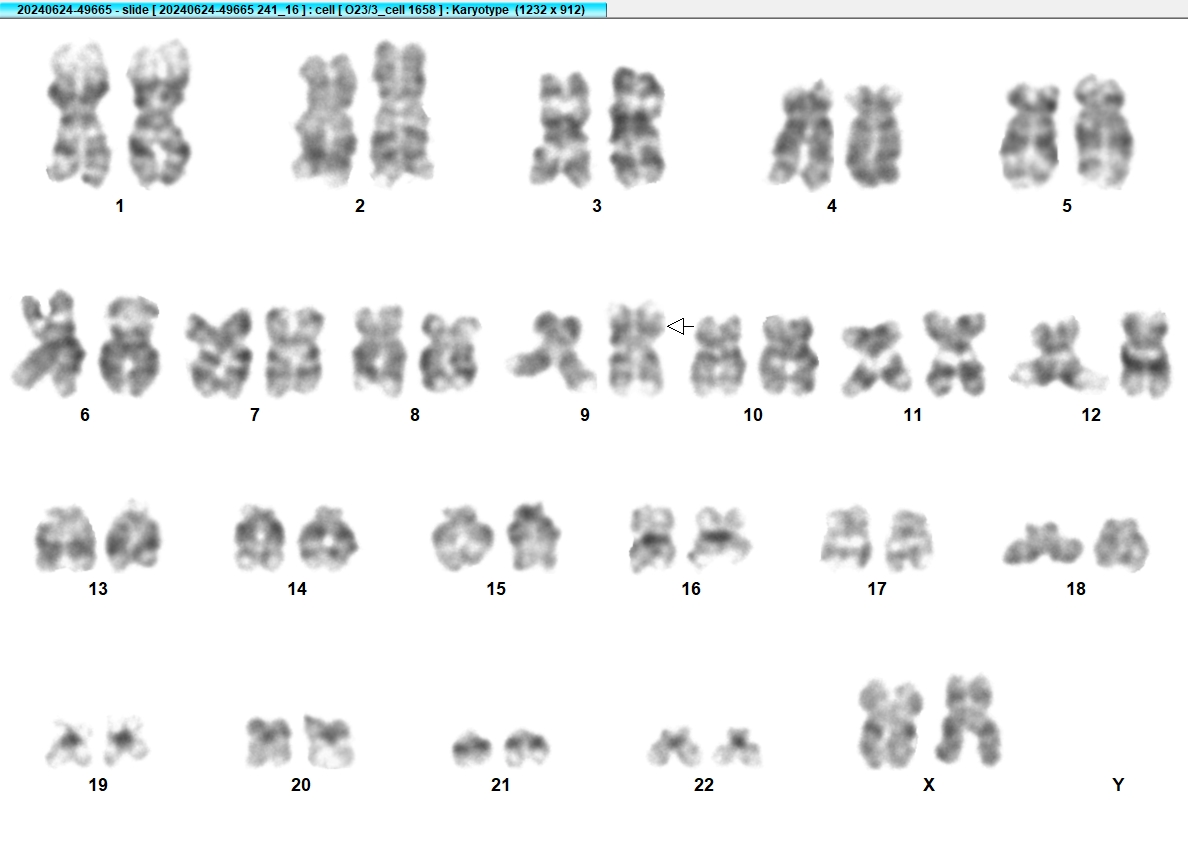Select the right chromosome 20 homolog
Screen dimensions: 1188x846
(329, 741)
